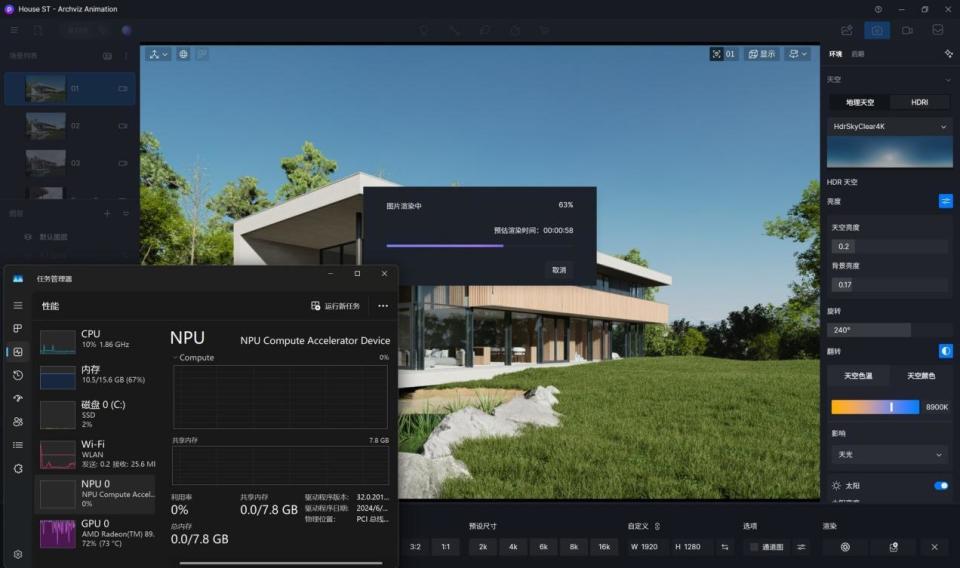Click the viewport display button
Viewport: 960px width, 568px height.
click(762, 54)
